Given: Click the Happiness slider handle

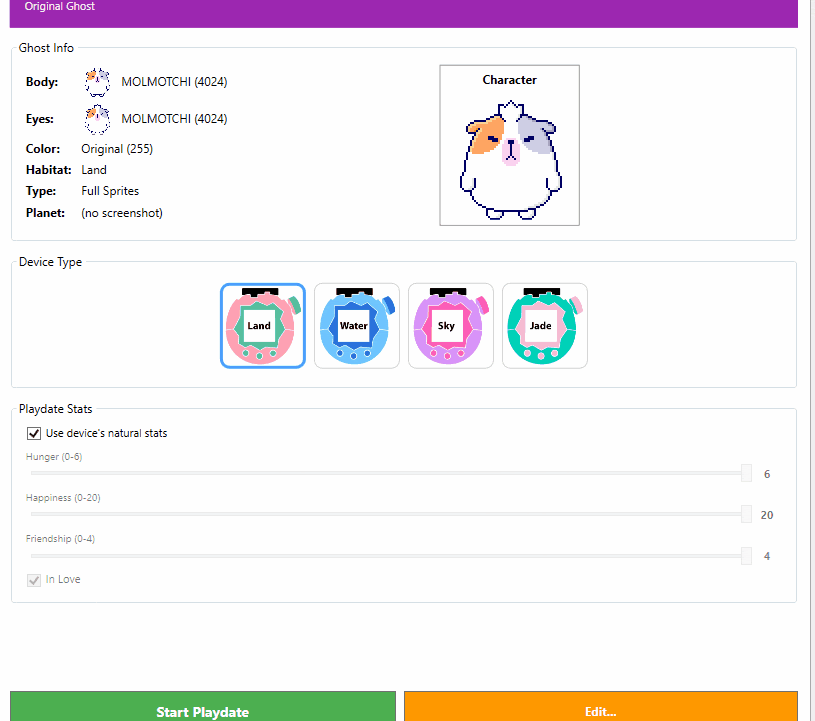Looking at the screenshot, I should point(746,515).
